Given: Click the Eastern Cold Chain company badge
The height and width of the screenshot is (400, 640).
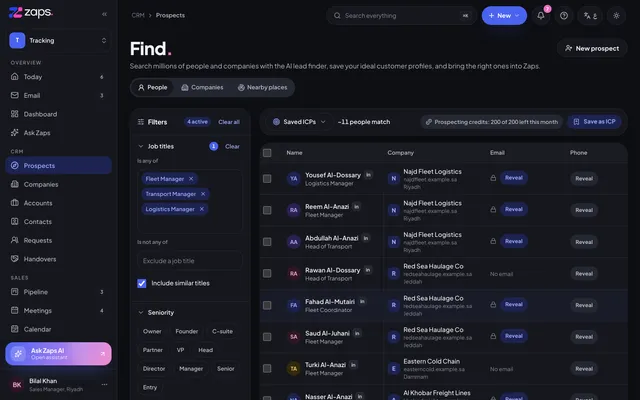Looking at the screenshot, I should (393, 369).
